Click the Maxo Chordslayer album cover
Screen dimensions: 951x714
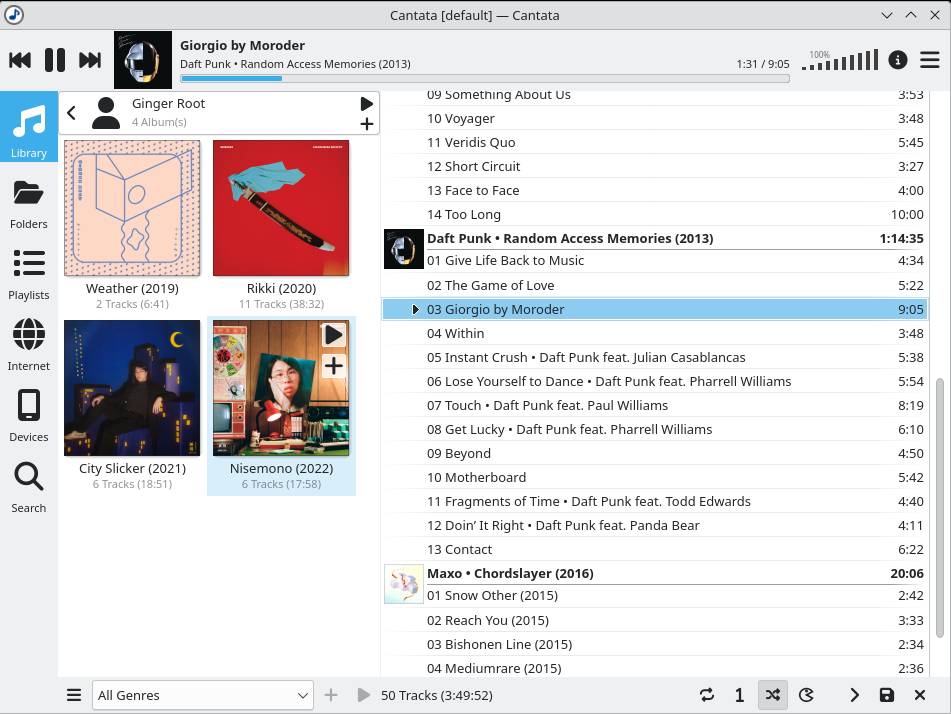click(404, 584)
